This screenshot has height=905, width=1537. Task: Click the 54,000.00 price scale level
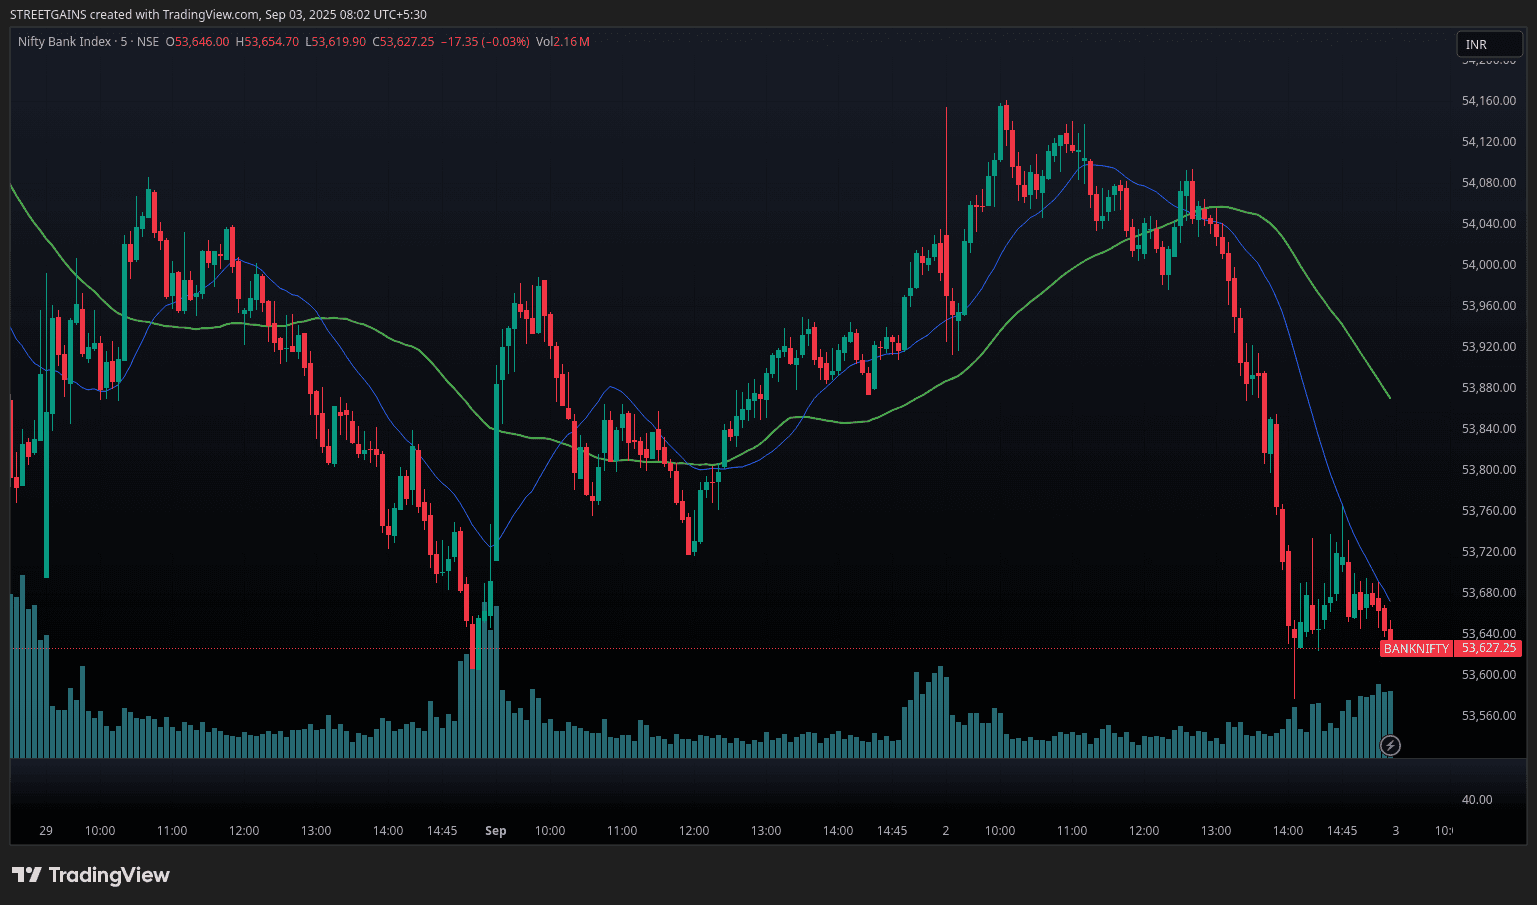tap(1488, 265)
